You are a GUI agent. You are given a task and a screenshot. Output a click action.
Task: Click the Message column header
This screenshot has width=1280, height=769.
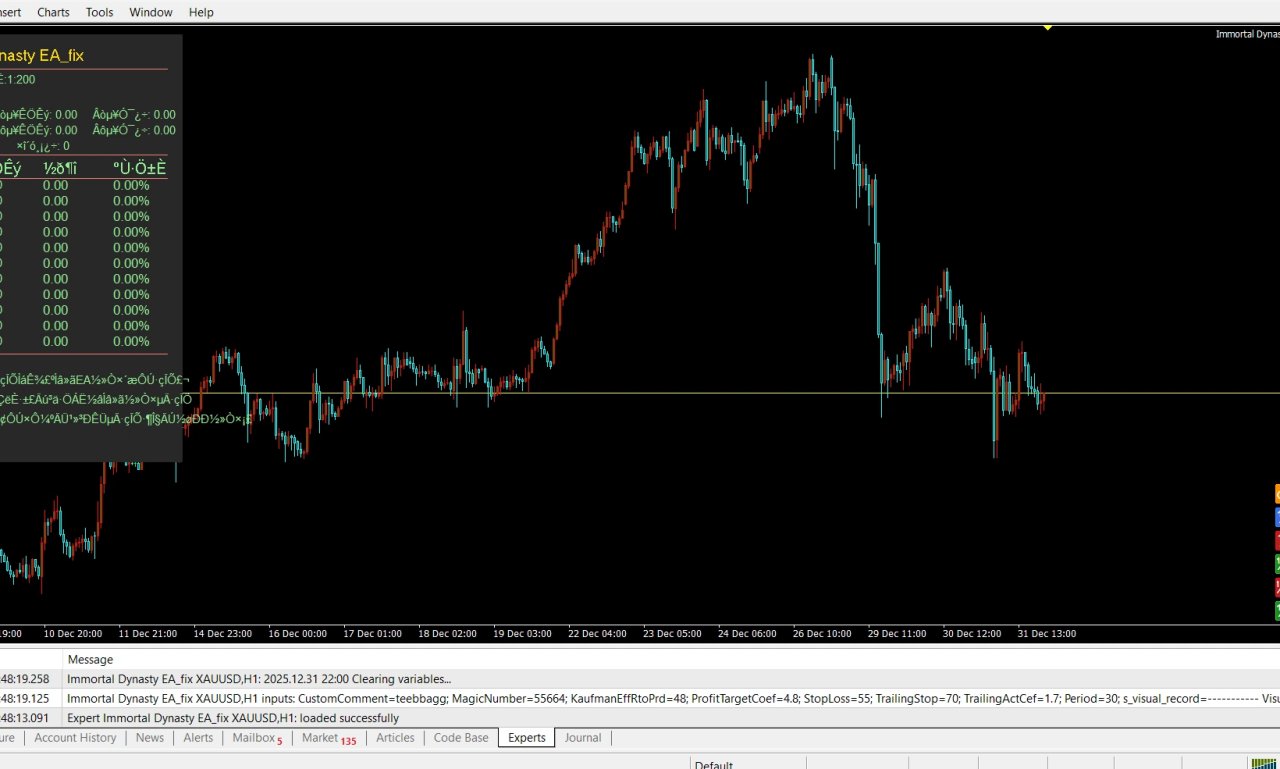pos(90,660)
